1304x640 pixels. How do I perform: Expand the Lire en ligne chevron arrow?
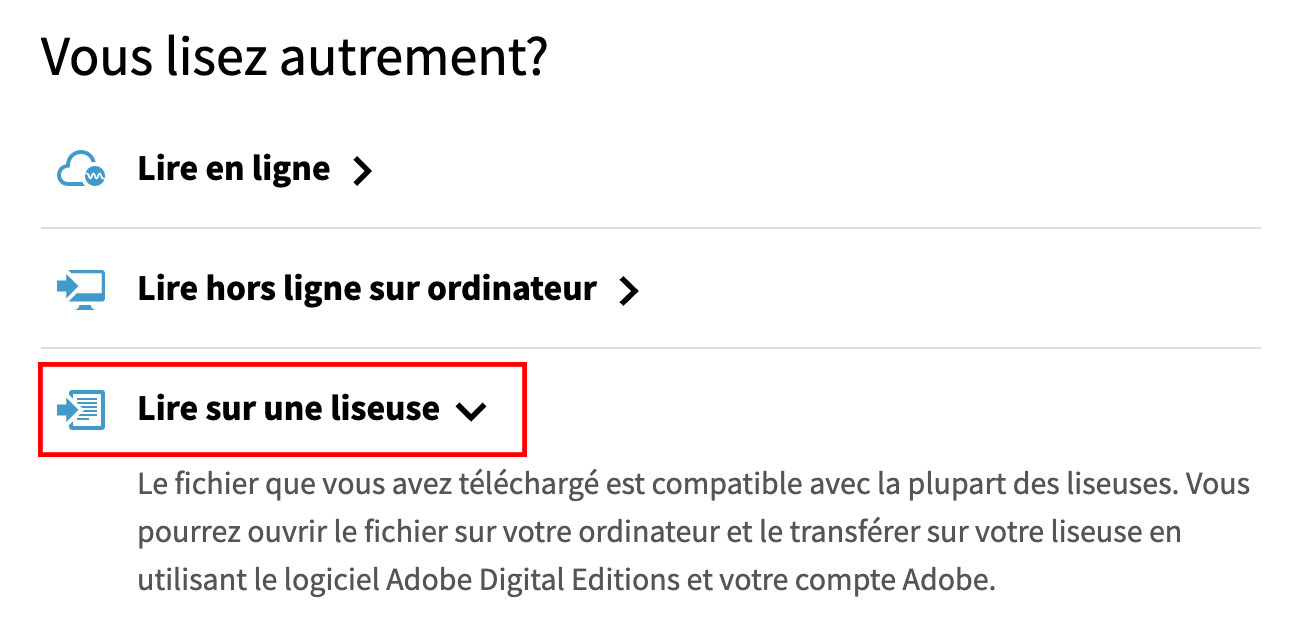pyautogui.click(x=363, y=172)
